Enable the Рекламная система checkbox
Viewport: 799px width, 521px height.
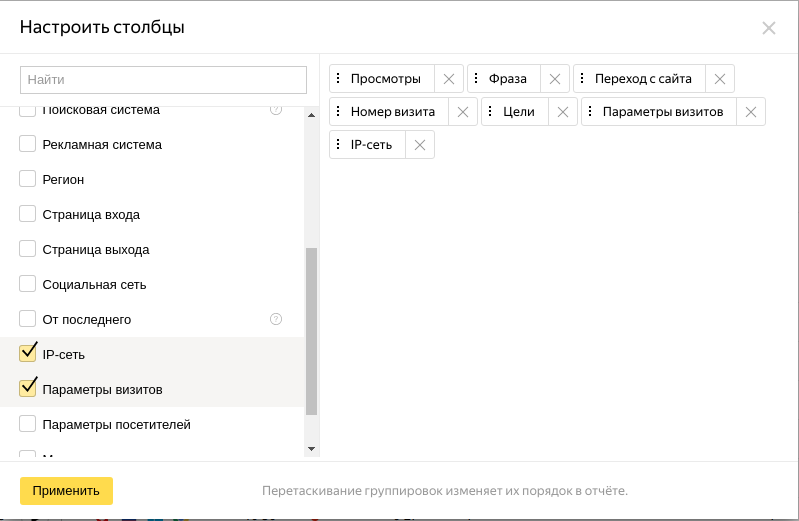[x=28, y=145]
